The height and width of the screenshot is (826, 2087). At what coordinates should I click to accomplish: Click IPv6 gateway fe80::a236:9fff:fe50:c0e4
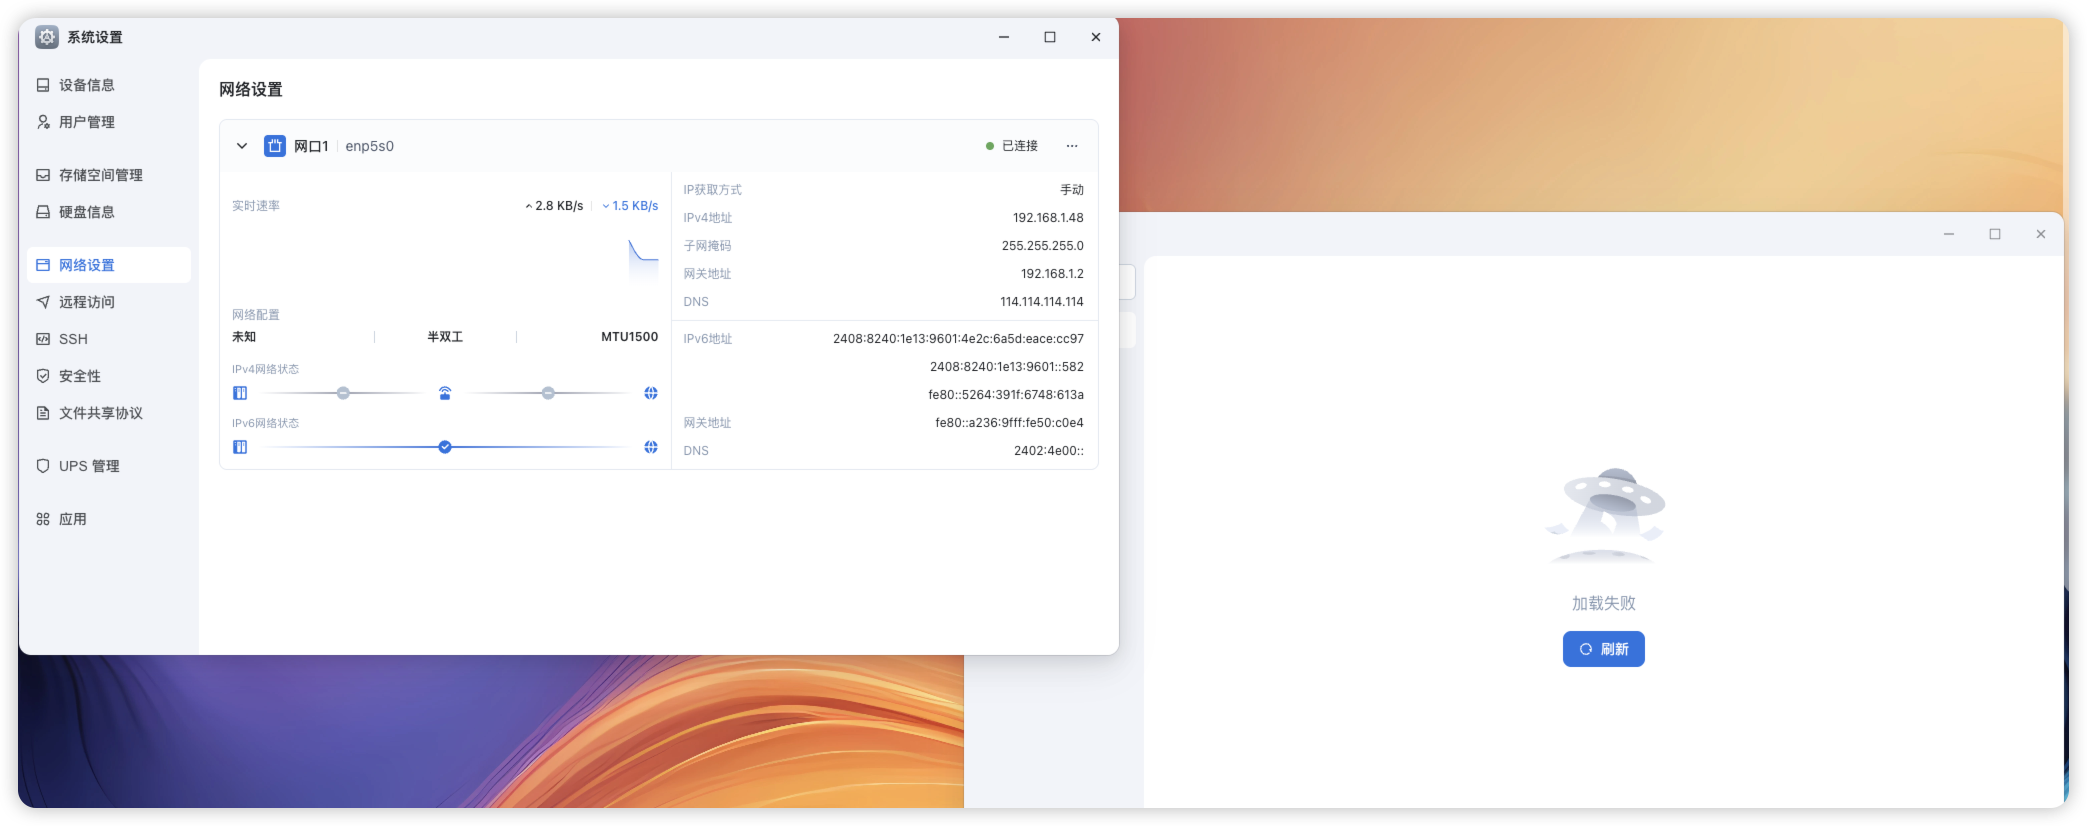1009,423
